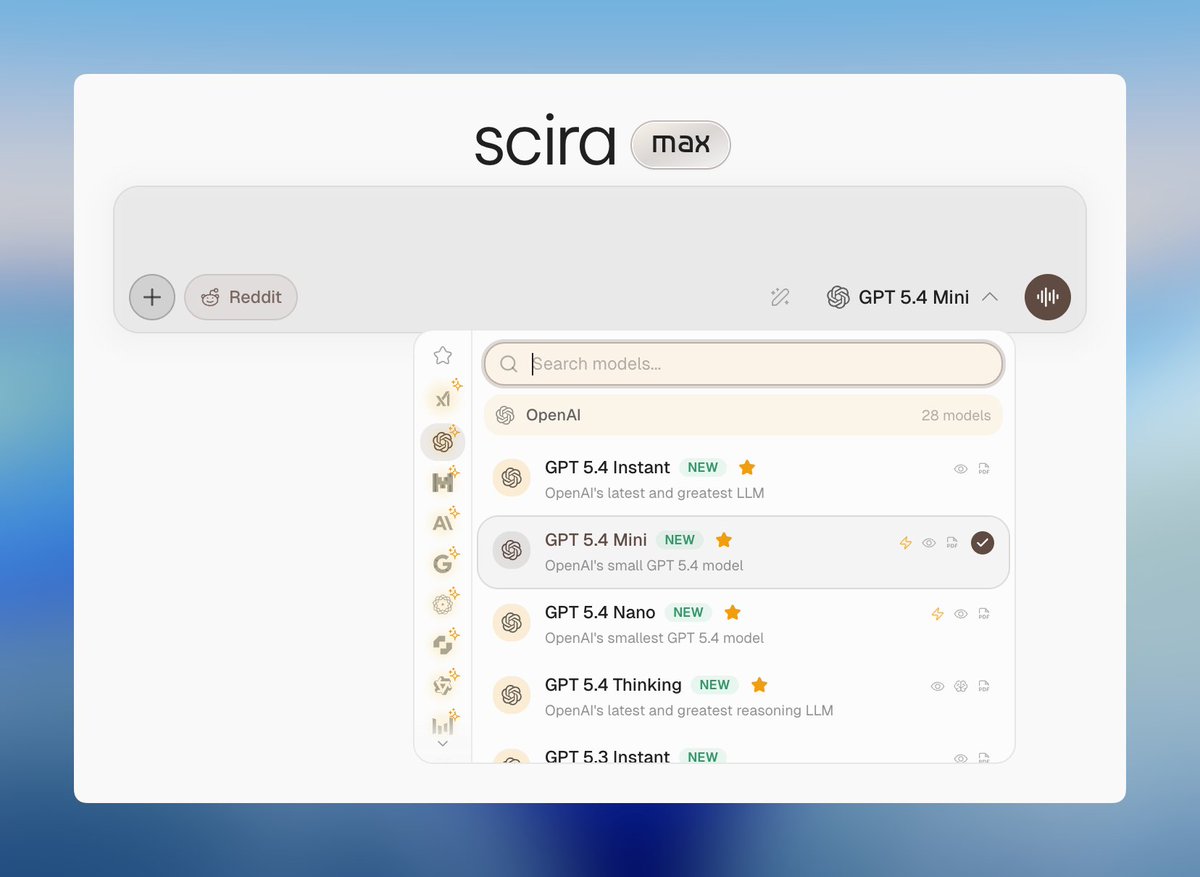
Task: Click the max plan badge
Action: tap(681, 145)
